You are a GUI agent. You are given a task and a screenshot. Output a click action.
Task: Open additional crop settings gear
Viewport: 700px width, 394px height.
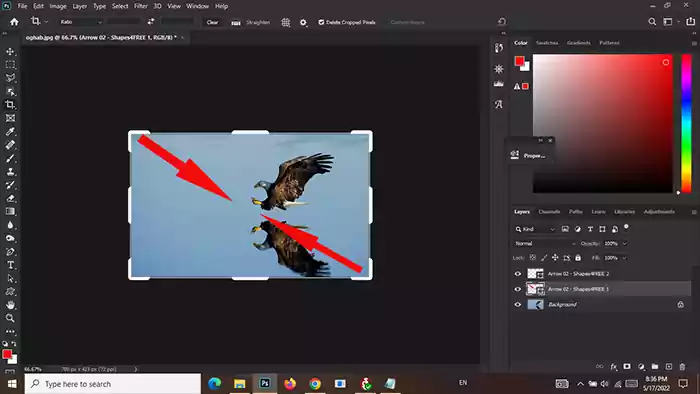point(304,22)
